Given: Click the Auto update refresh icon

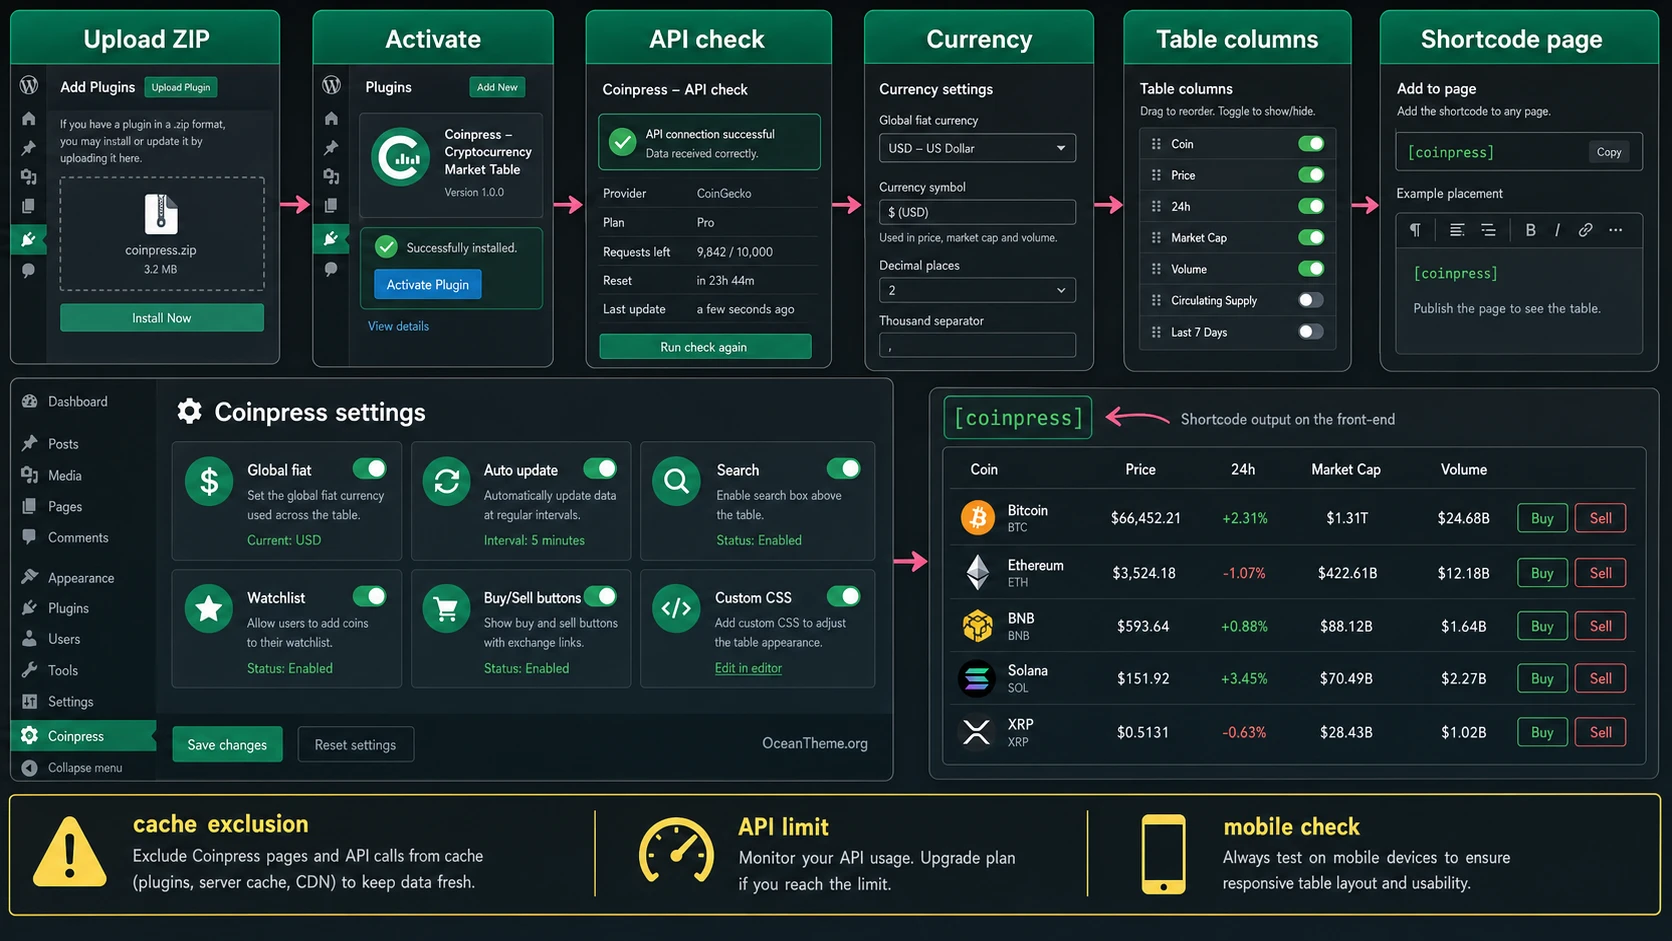Looking at the screenshot, I should (447, 481).
